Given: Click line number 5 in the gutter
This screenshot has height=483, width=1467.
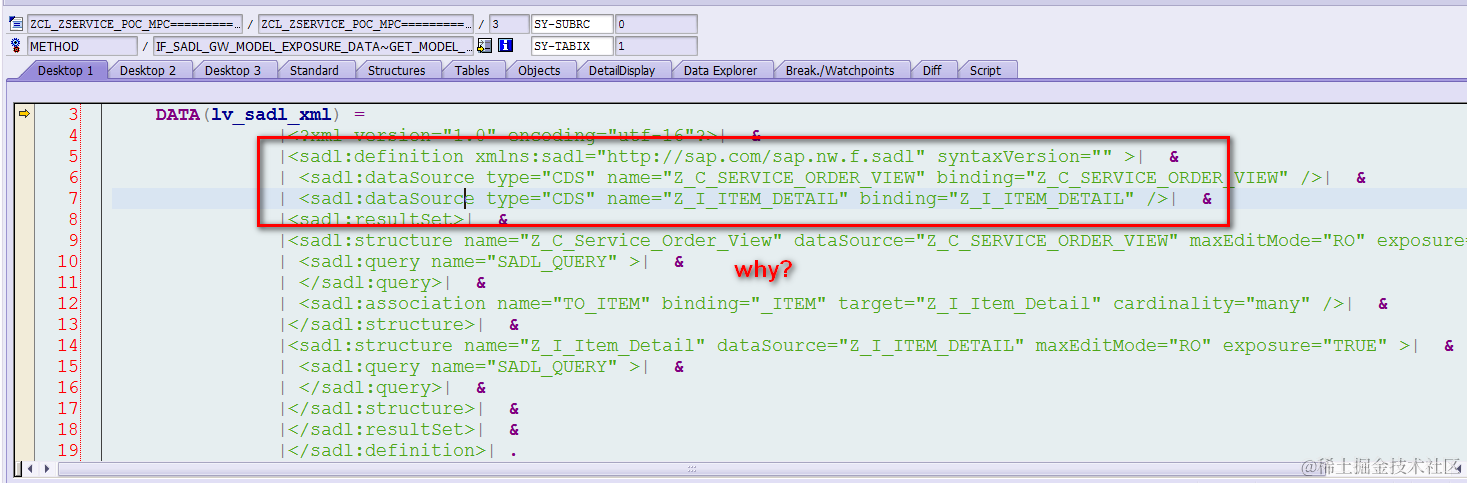Looking at the screenshot, I should click(x=73, y=157).
